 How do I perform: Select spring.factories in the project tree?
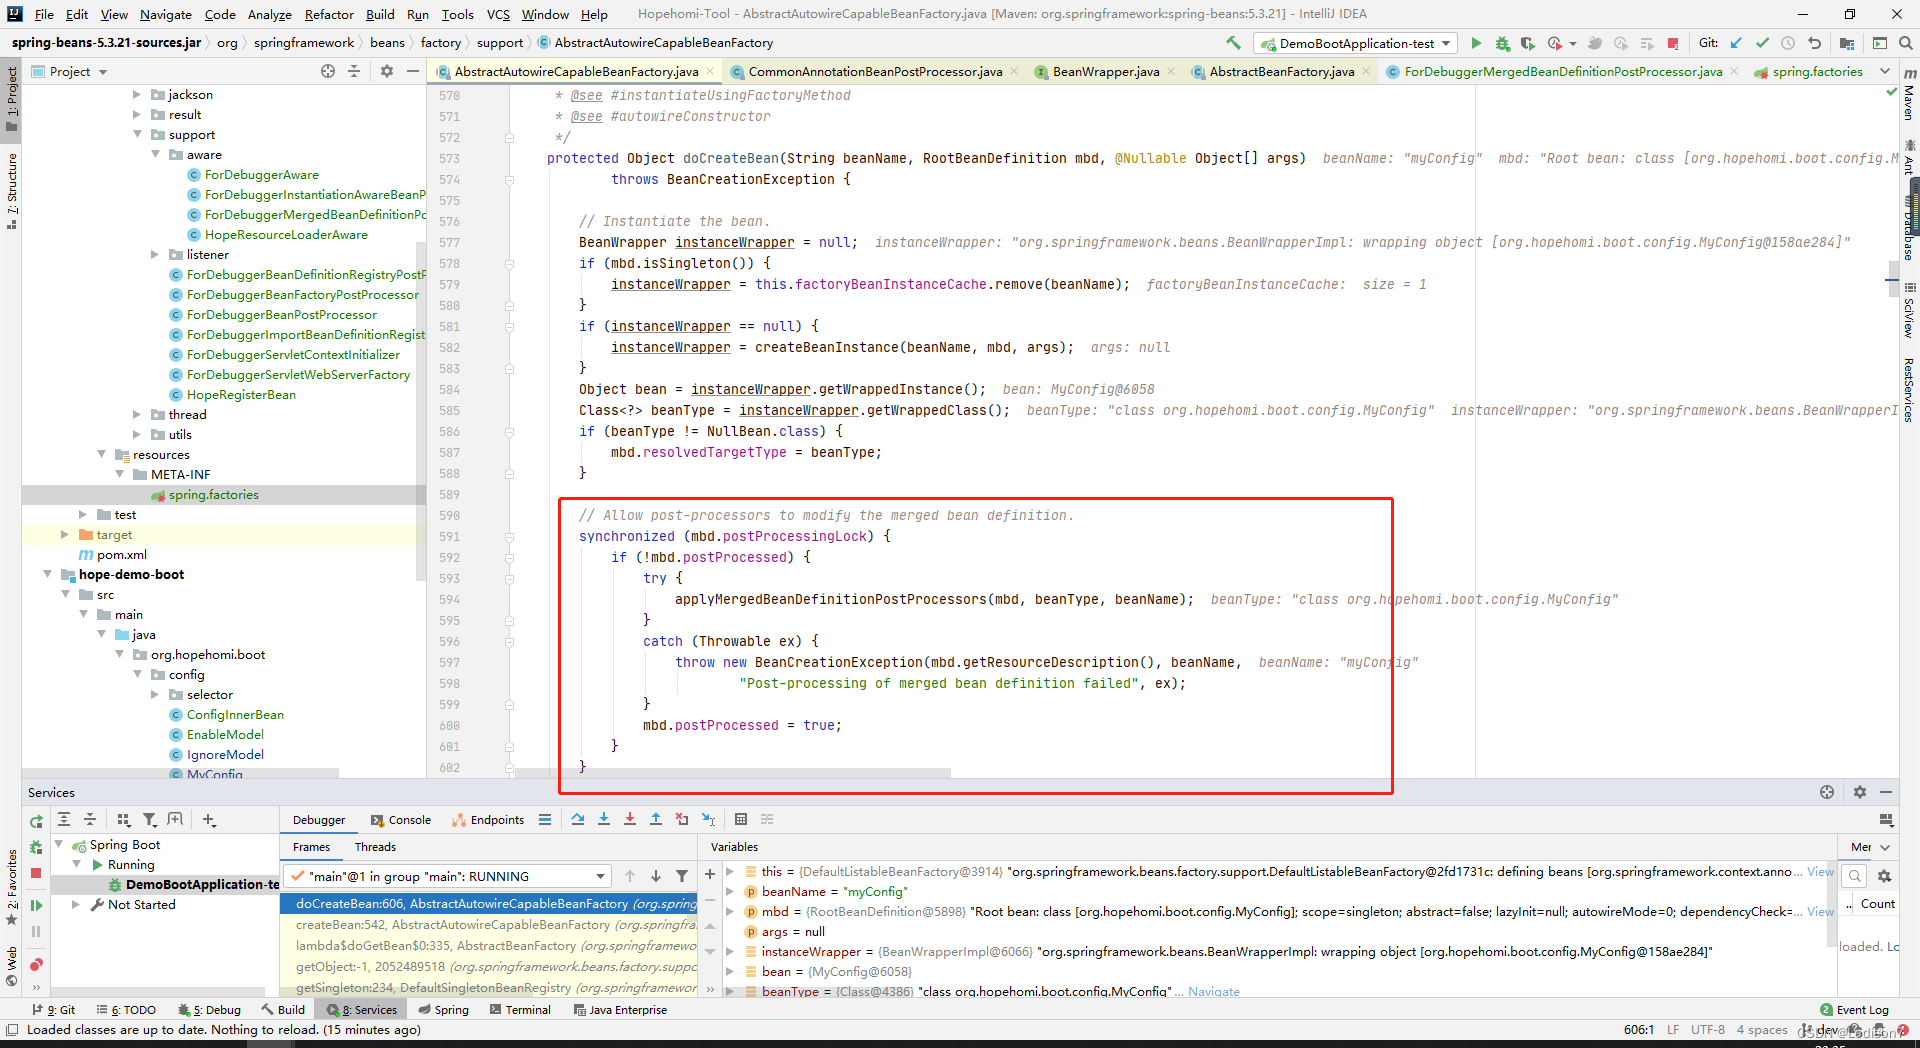(213, 495)
